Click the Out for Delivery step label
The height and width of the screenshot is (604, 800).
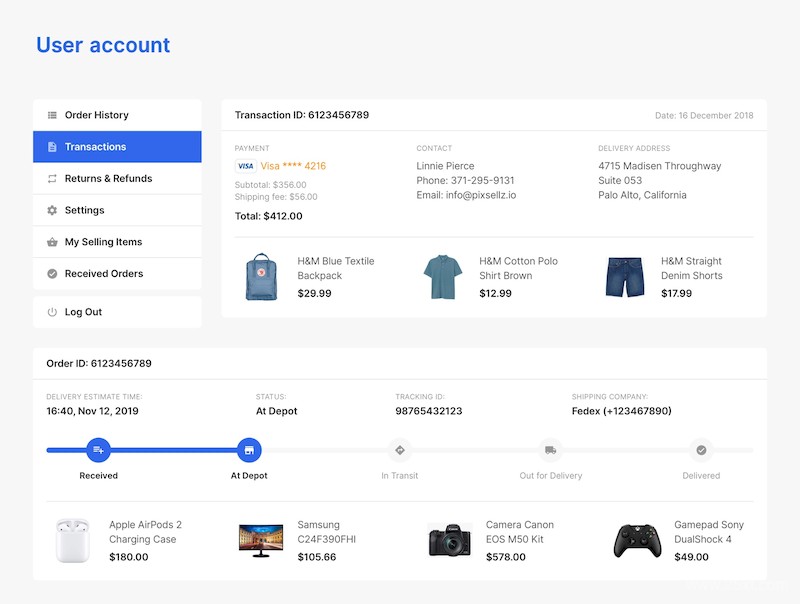coord(551,475)
